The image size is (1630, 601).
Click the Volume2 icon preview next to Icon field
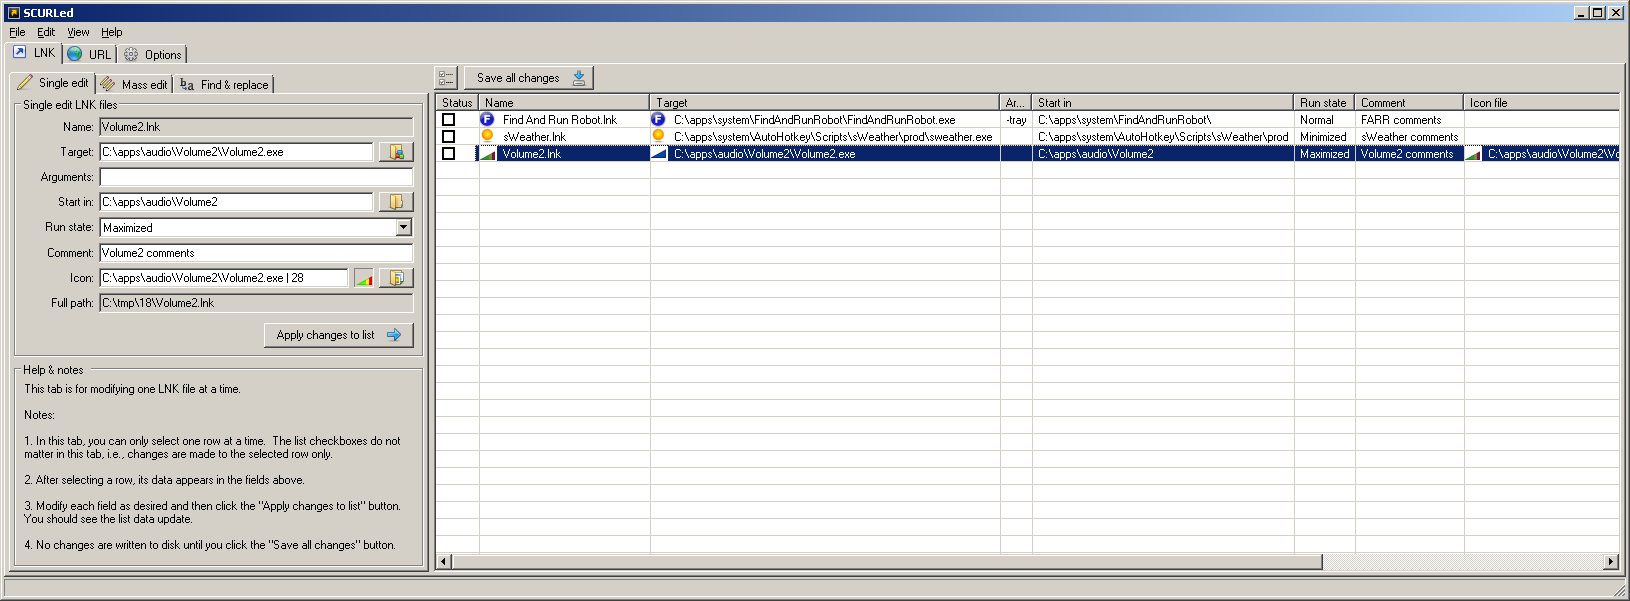363,278
